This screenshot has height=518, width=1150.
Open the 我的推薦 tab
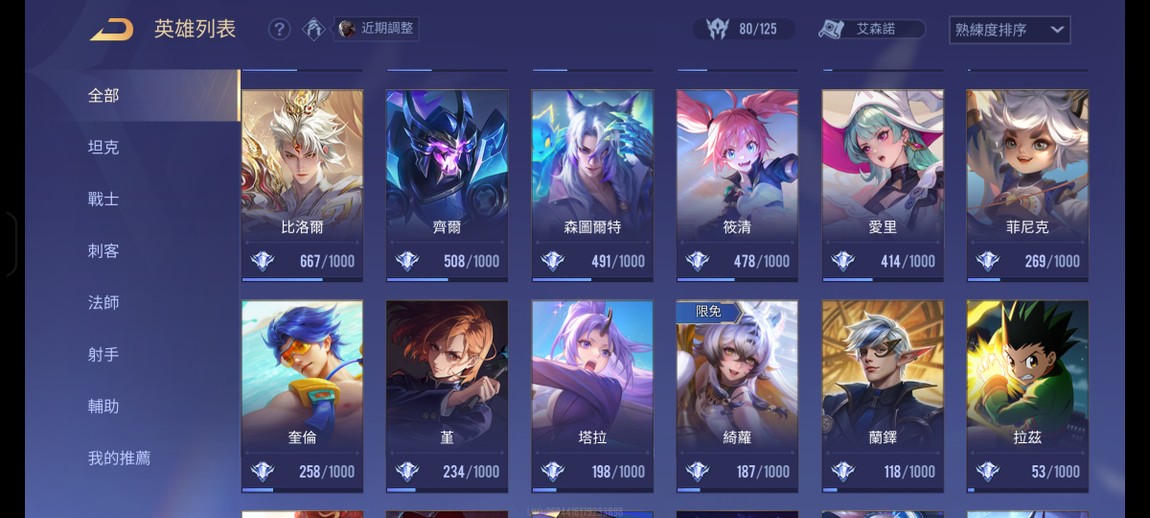(x=120, y=458)
